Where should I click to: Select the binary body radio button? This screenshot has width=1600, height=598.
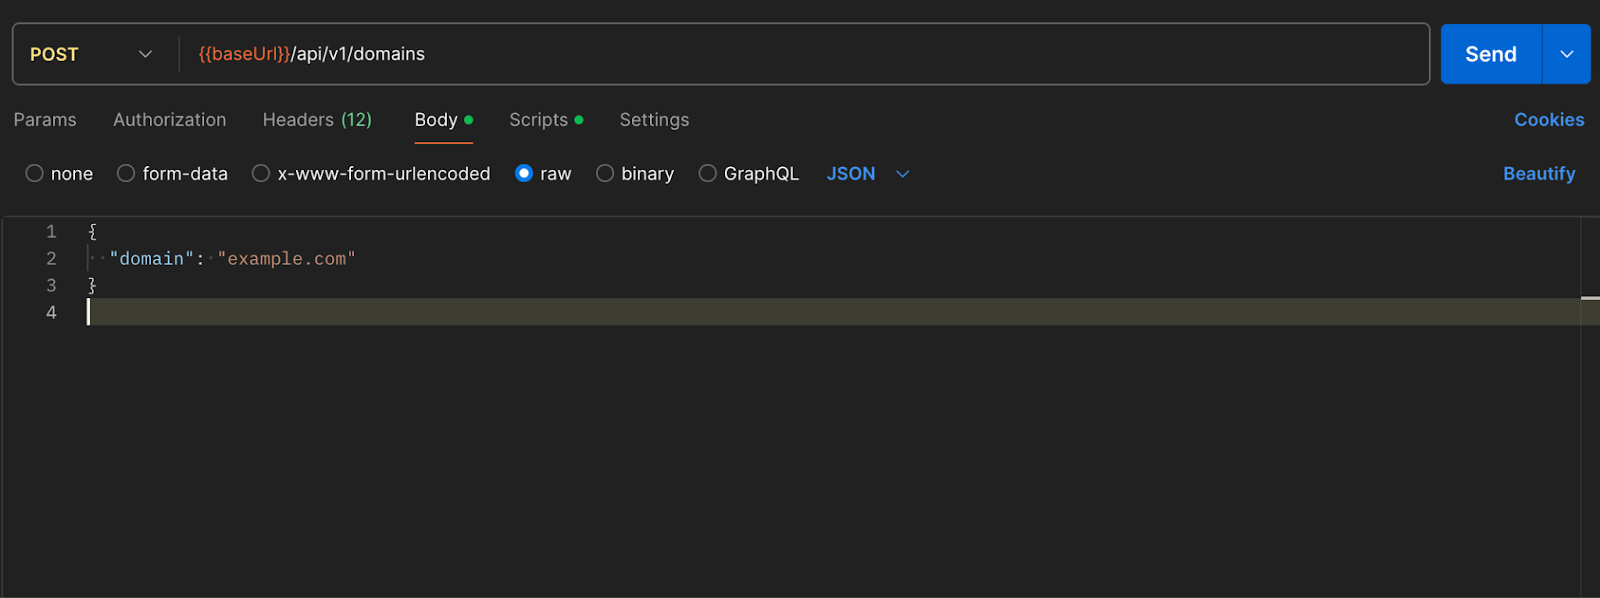605,174
